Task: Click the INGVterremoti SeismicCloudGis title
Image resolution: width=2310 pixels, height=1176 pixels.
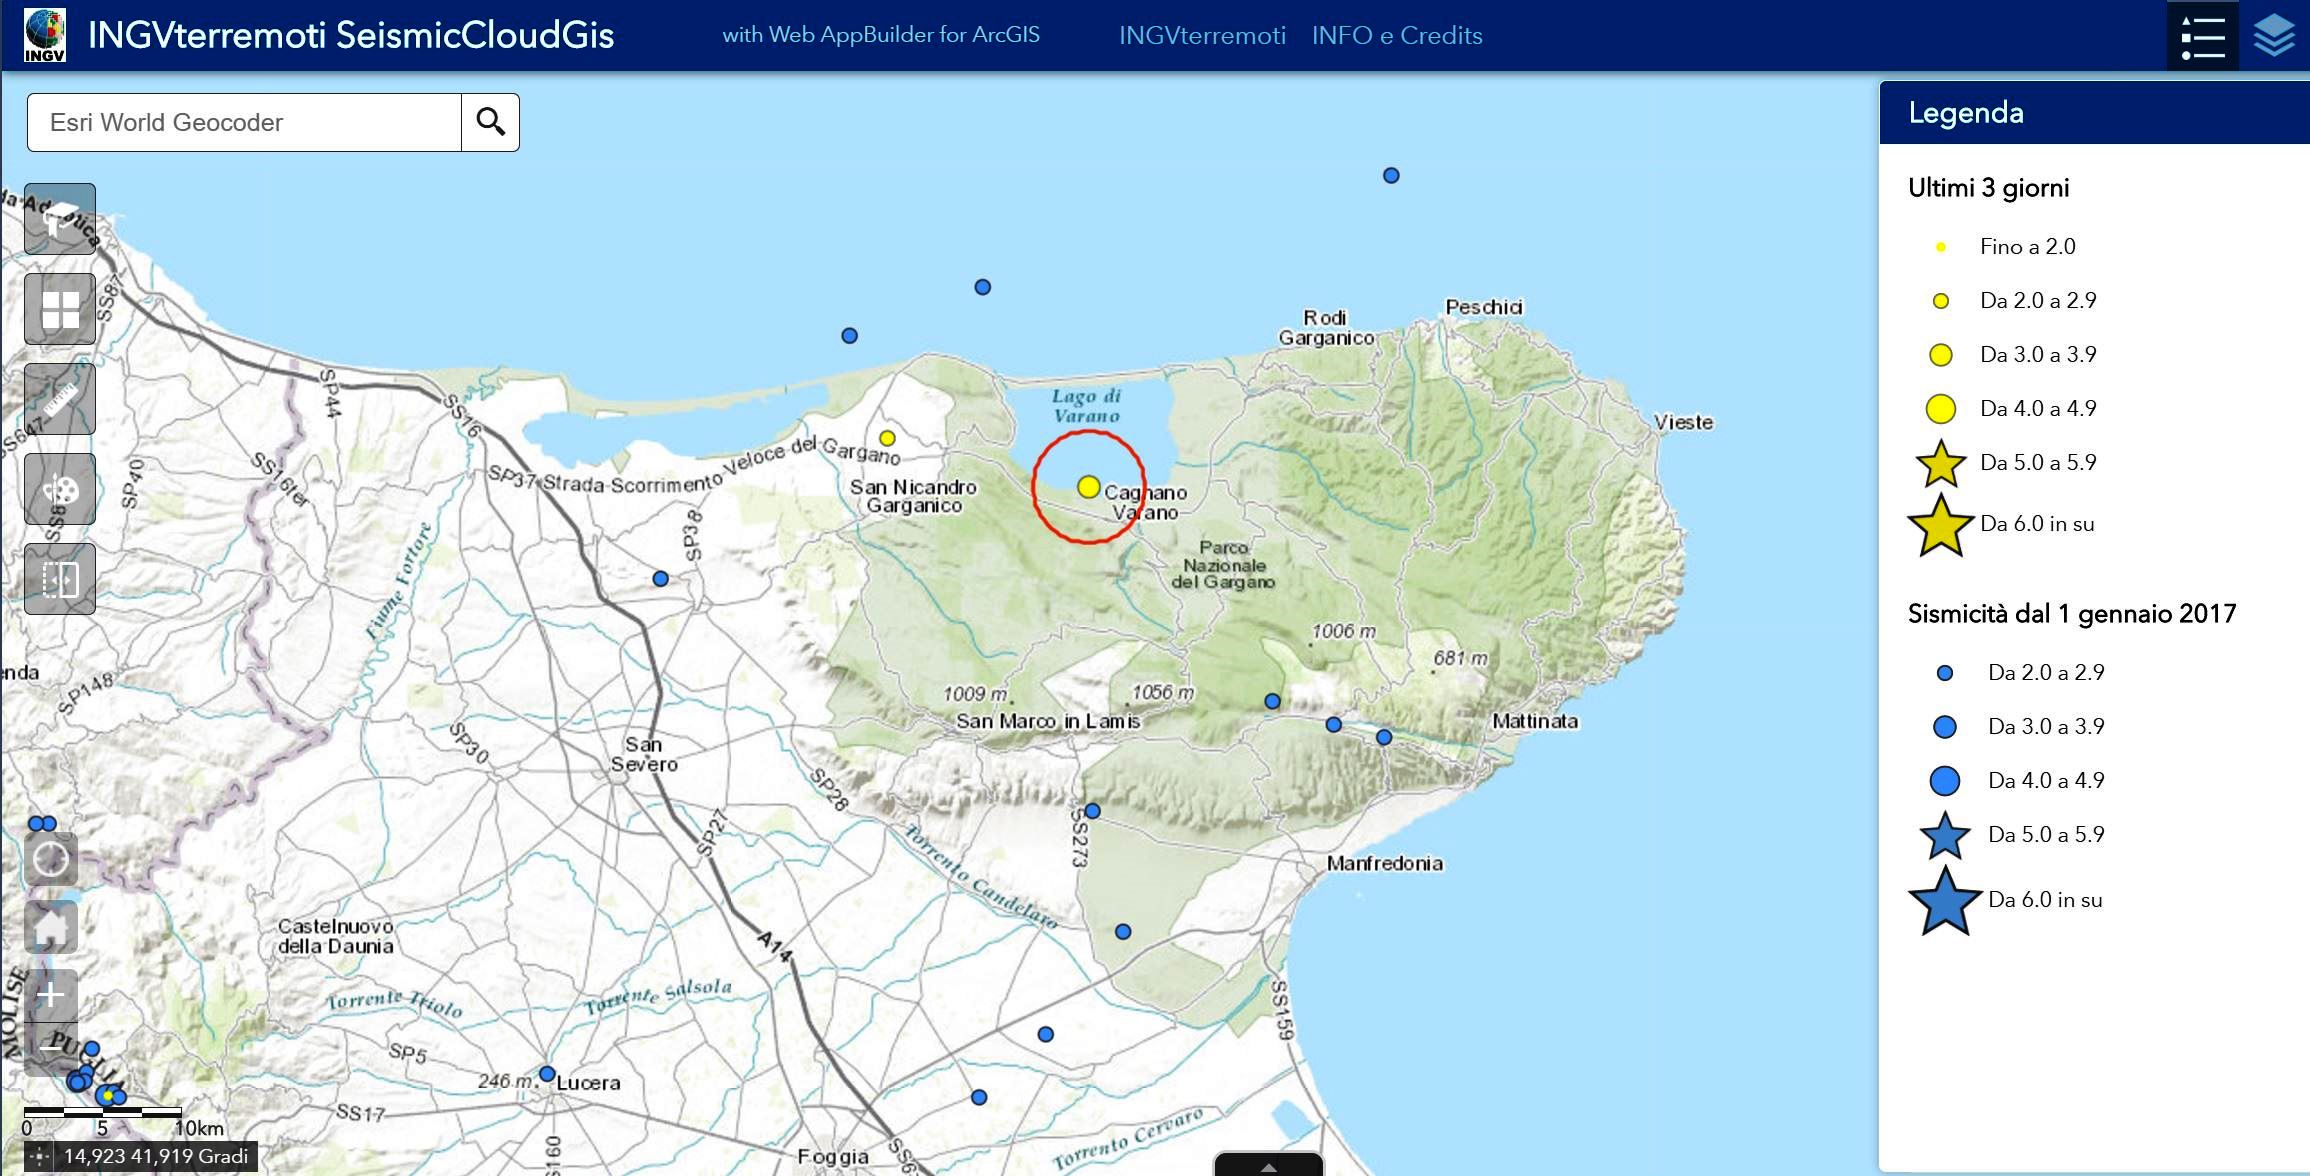Action: click(x=351, y=35)
